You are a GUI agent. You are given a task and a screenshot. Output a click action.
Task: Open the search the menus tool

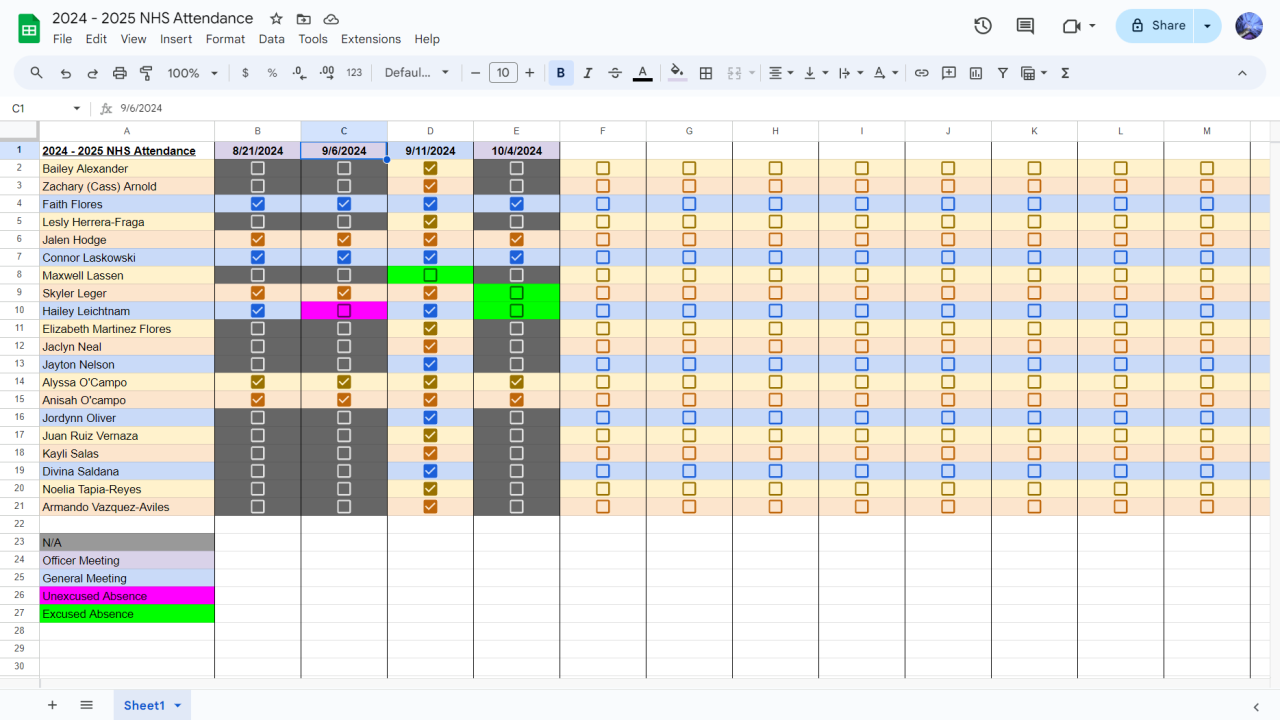tap(37, 73)
